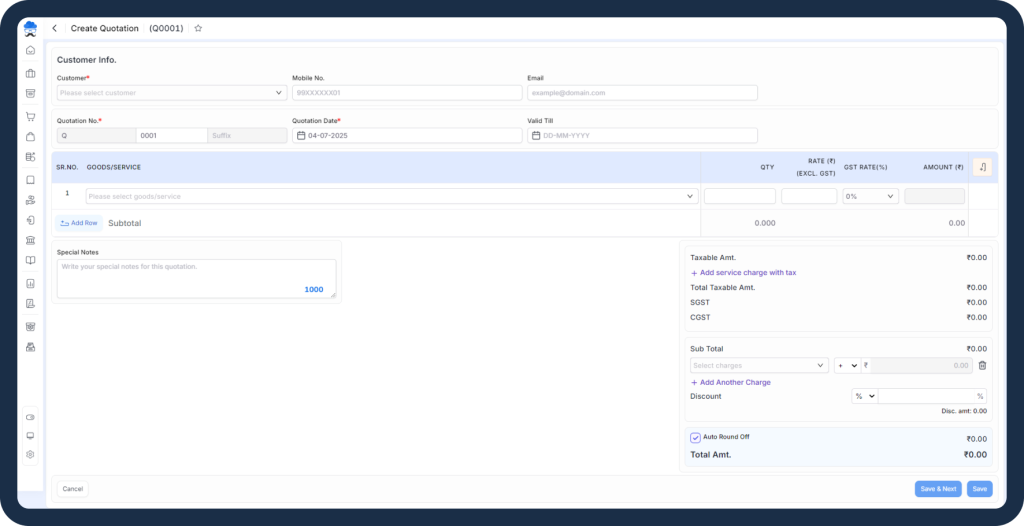The width and height of the screenshot is (1024, 526).
Task: Click the Cancel button
Action: pos(72,489)
